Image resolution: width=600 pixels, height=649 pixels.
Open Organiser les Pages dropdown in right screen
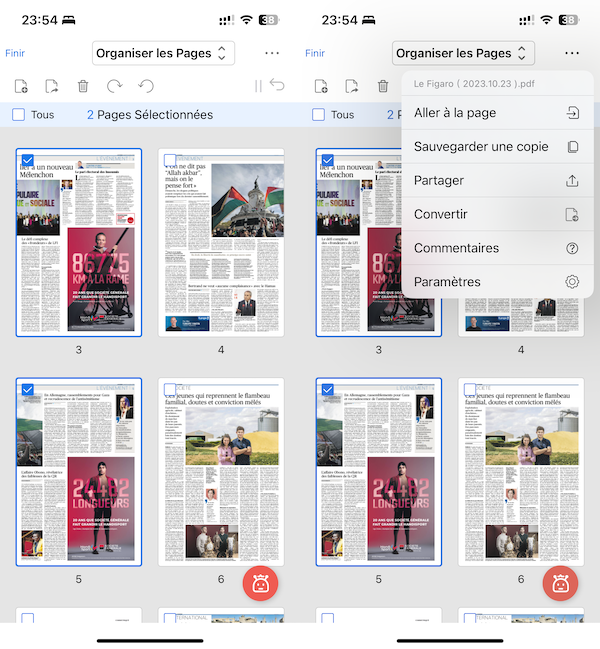tap(463, 53)
